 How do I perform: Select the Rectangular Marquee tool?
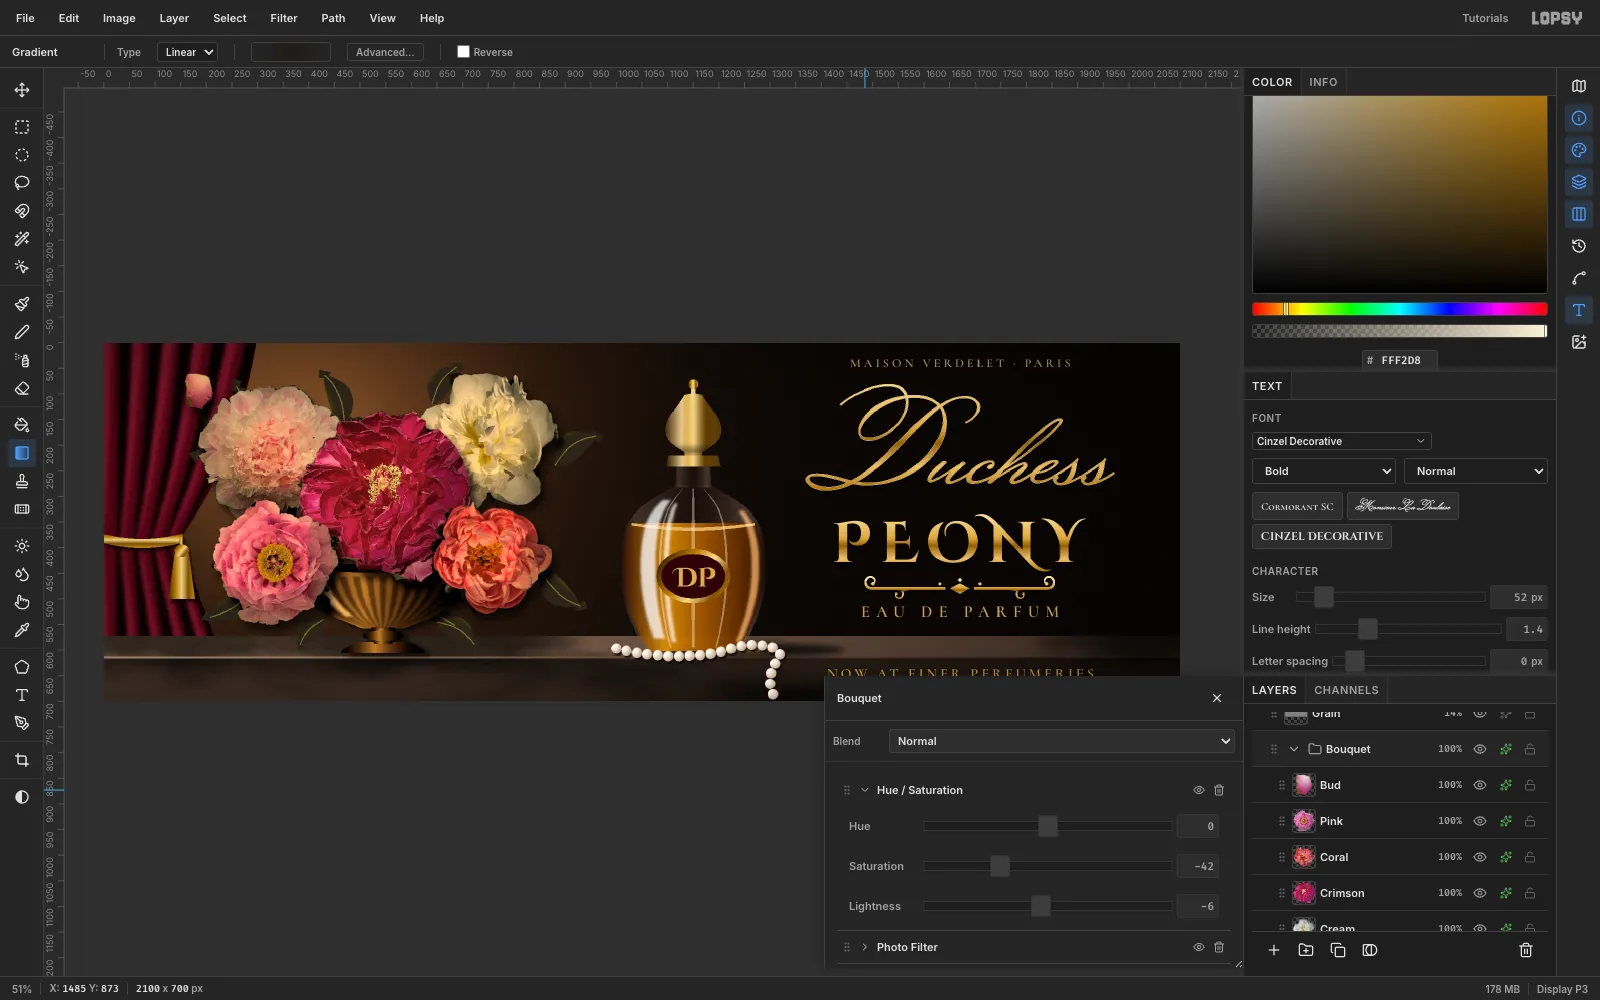point(22,127)
